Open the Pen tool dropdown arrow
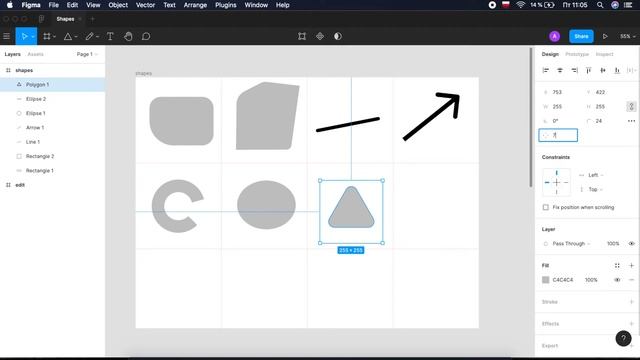This screenshot has height=360, width=640. coord(97,37)
